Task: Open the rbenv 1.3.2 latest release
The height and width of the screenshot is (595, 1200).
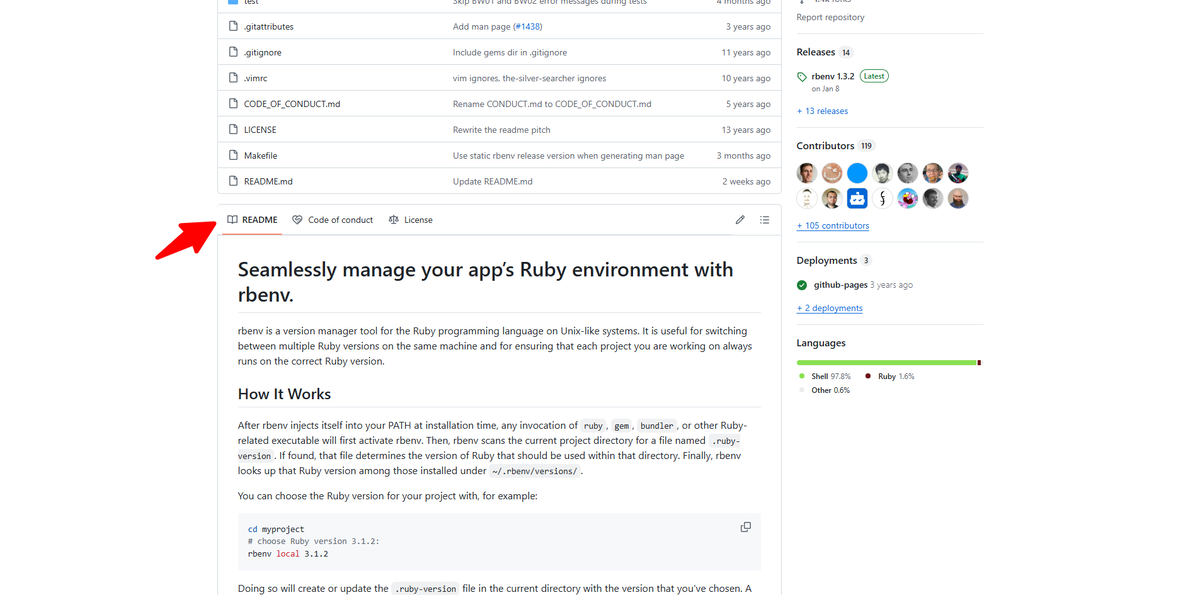Action: 833,76
